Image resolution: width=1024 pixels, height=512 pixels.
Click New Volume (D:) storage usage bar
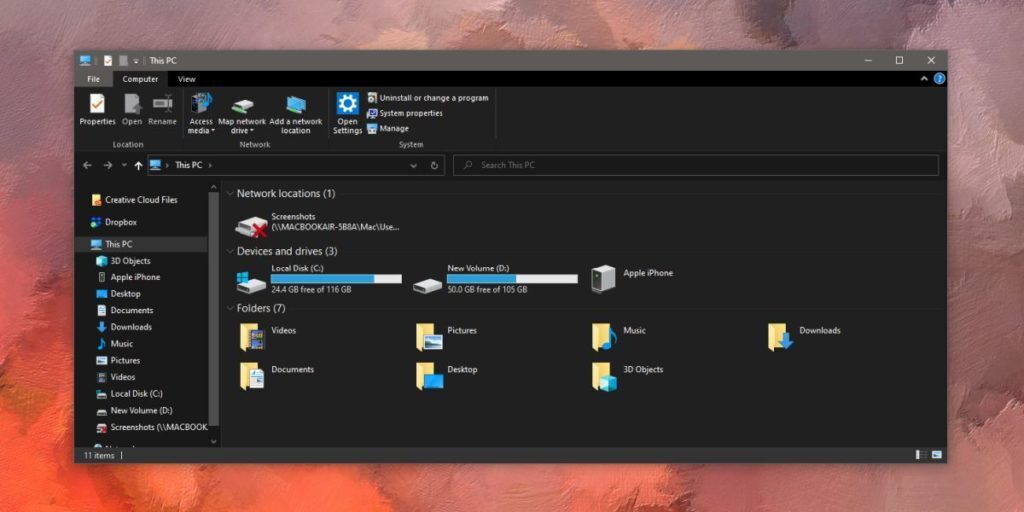tap(512, 279)
